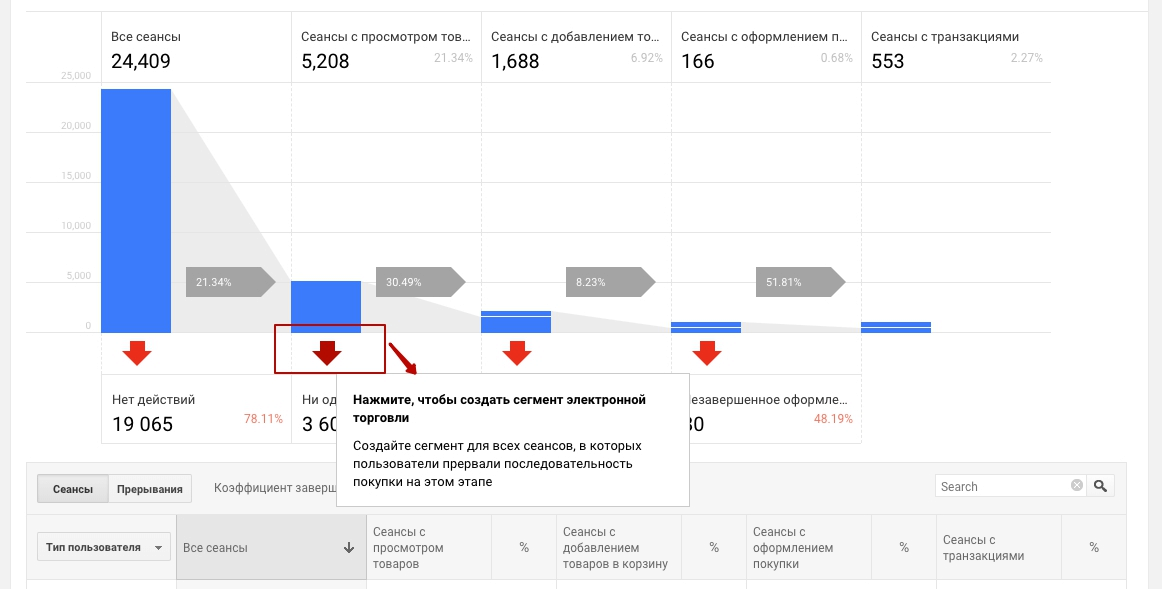This screenshot has height=589, width=1162.
Task: Select the Нет действий 19 065 abandonment box
Action: pos(196,411)
